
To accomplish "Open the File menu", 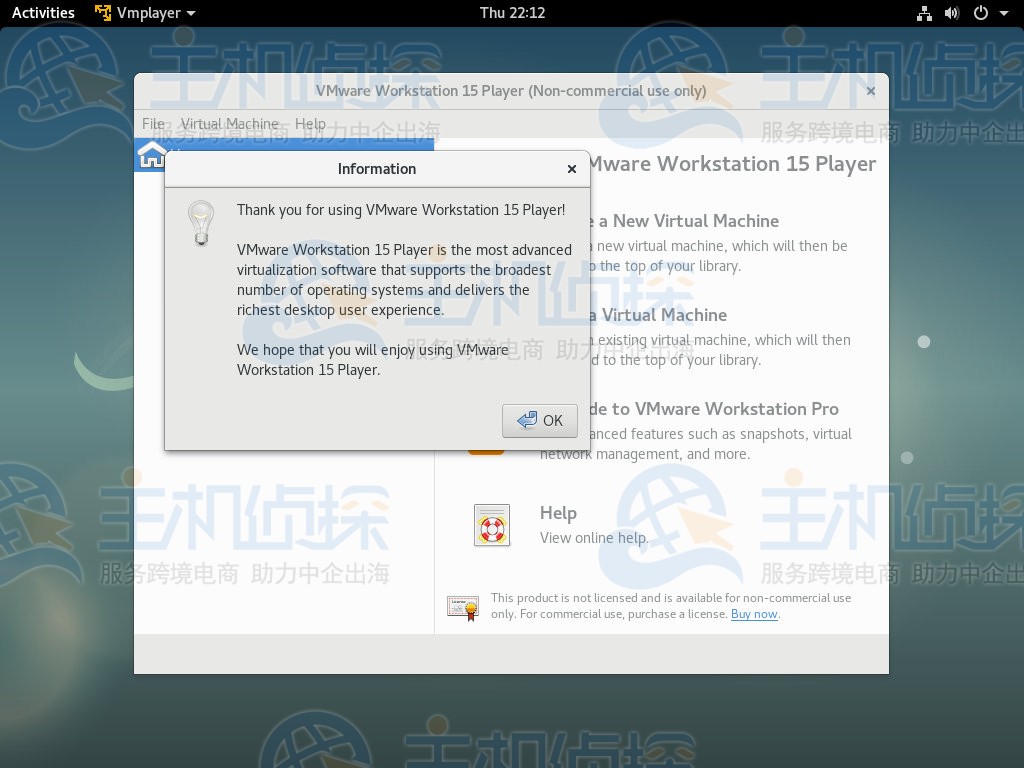I will (152, 123).
